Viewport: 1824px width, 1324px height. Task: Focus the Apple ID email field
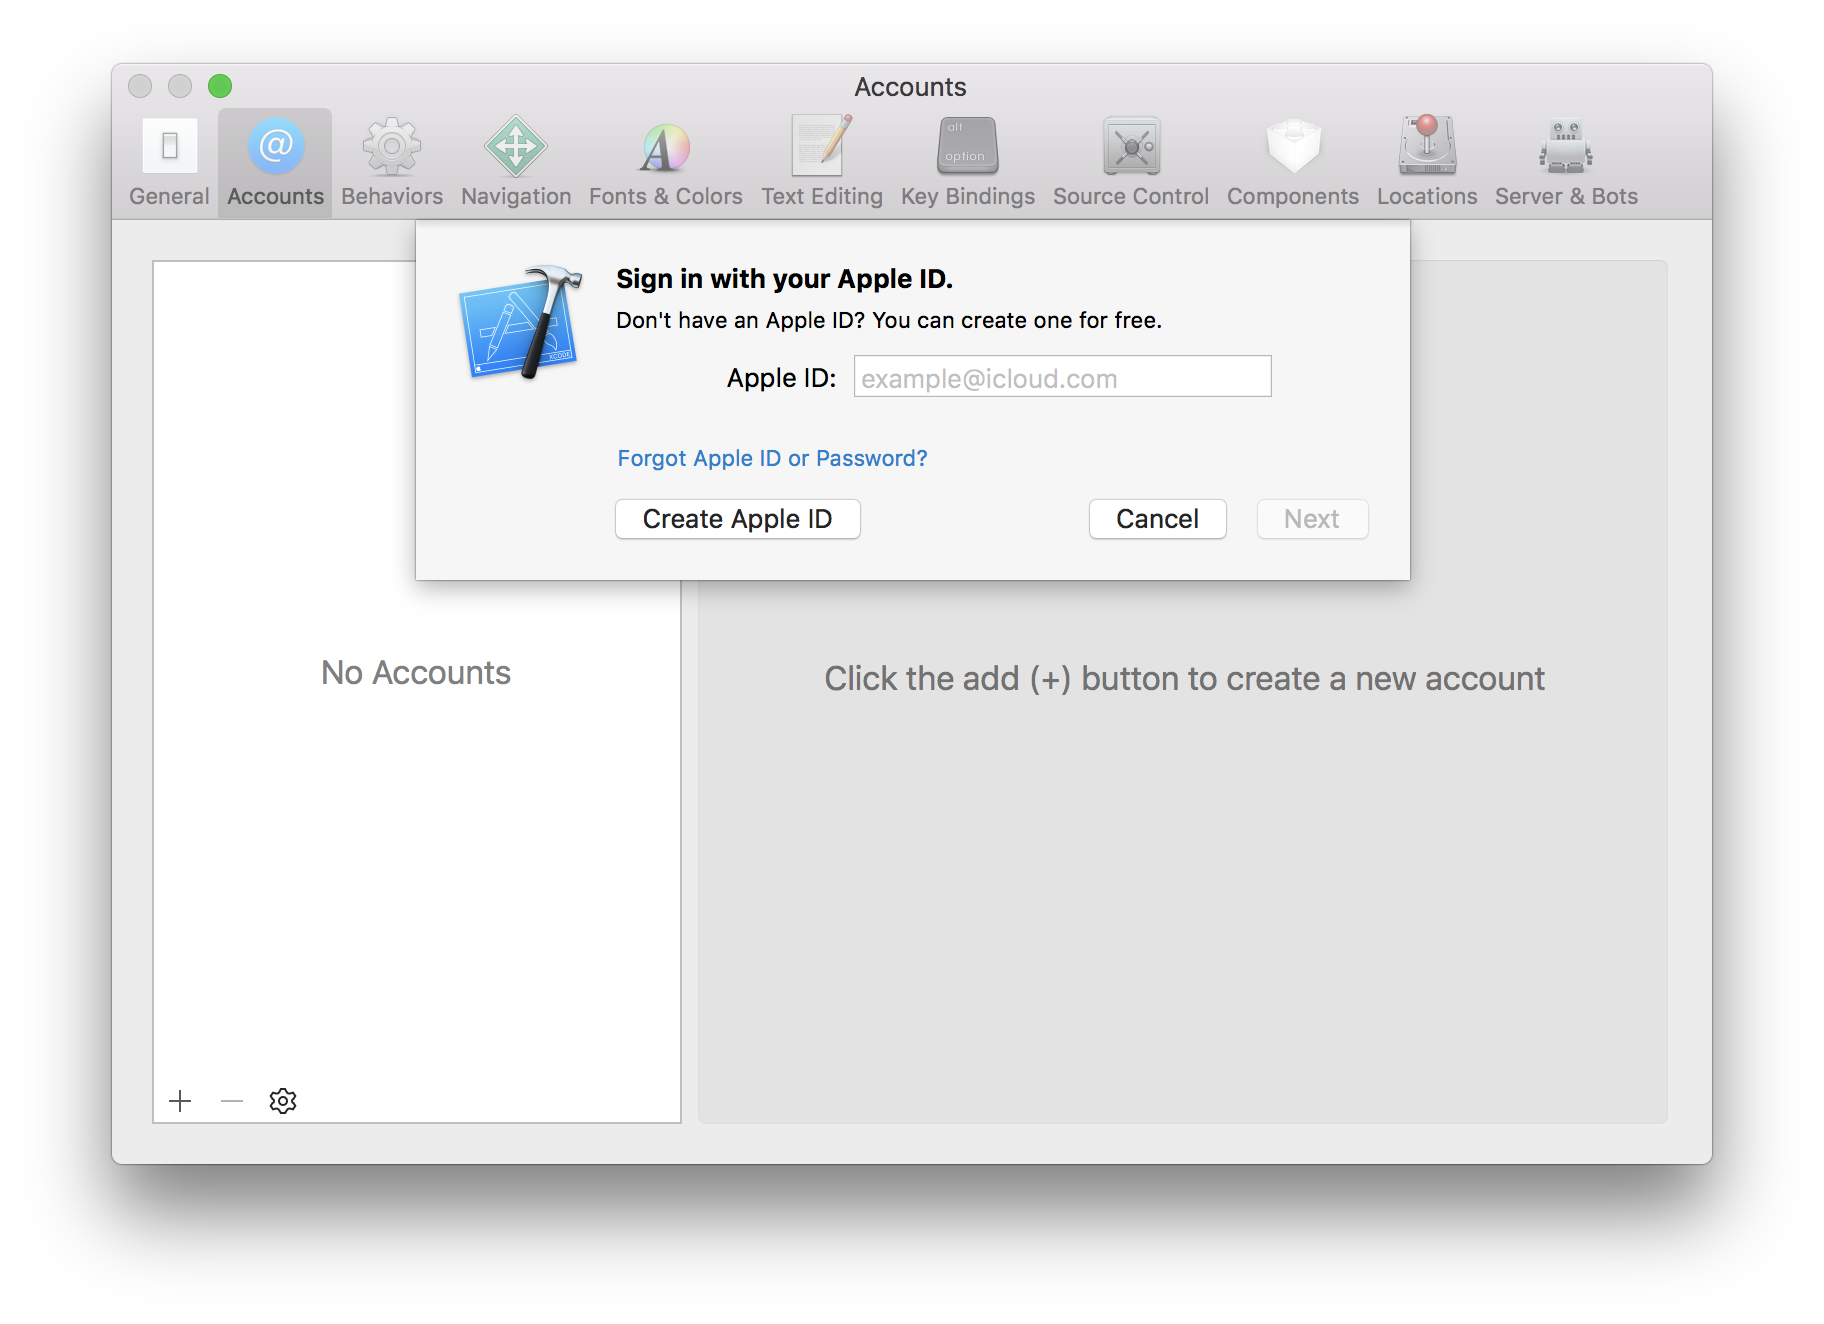click(1062, 377)
